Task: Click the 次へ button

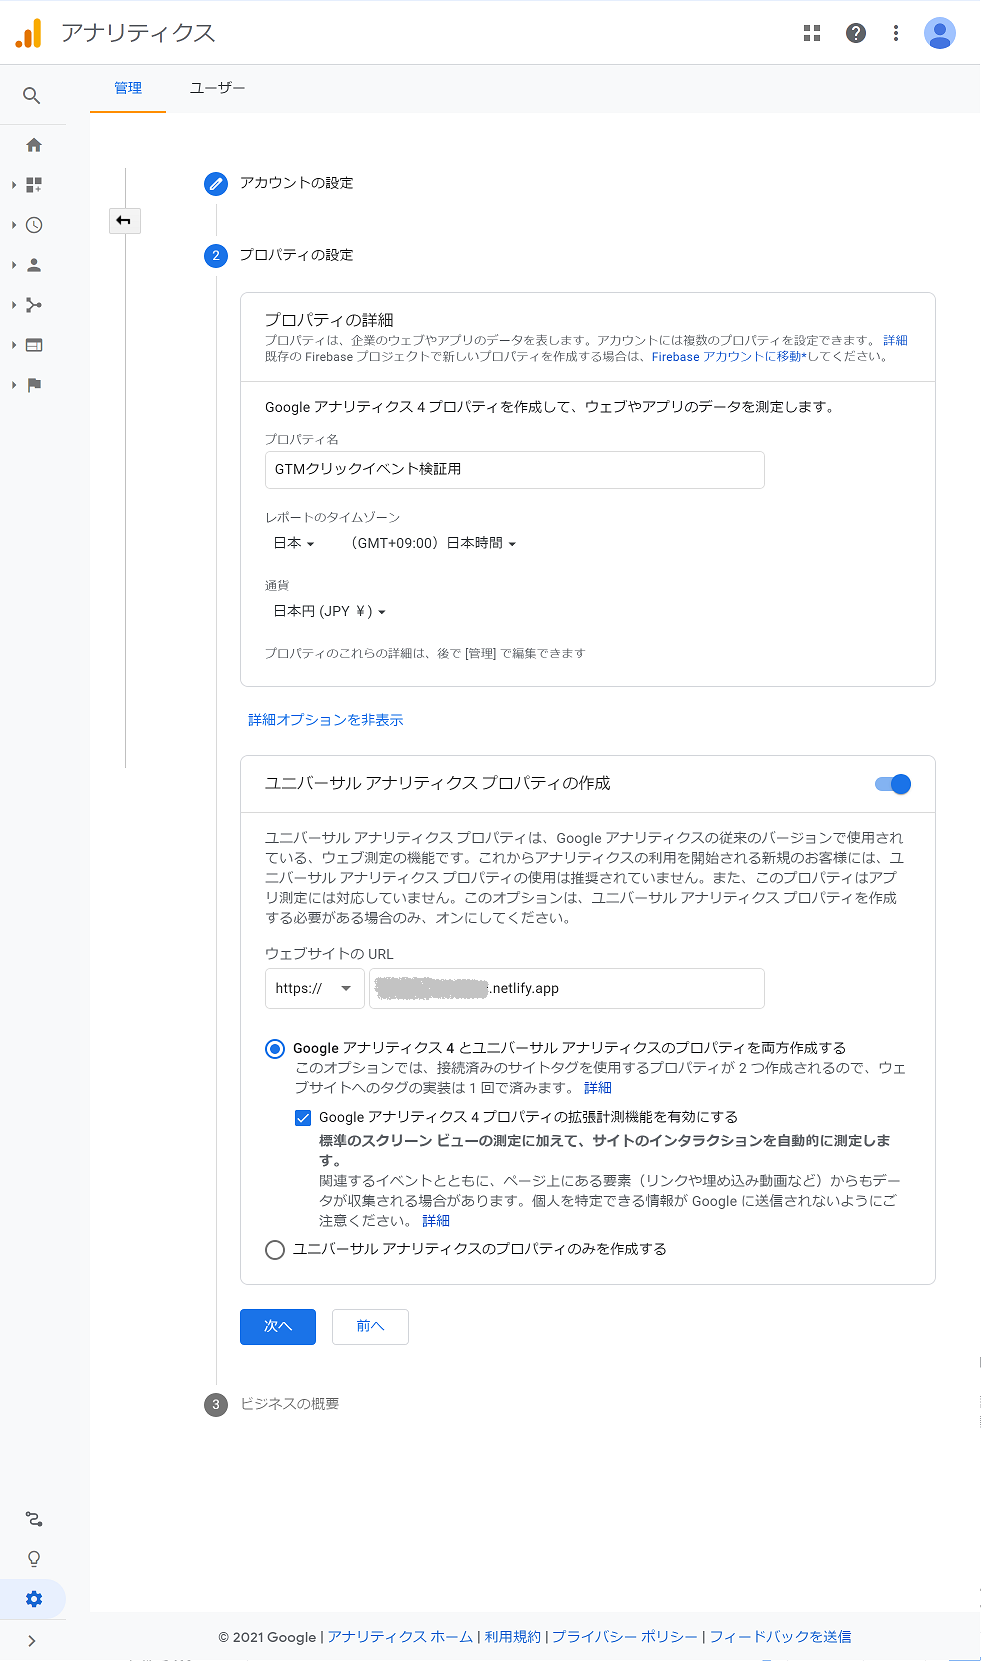Action: [x=278, y=1327]
